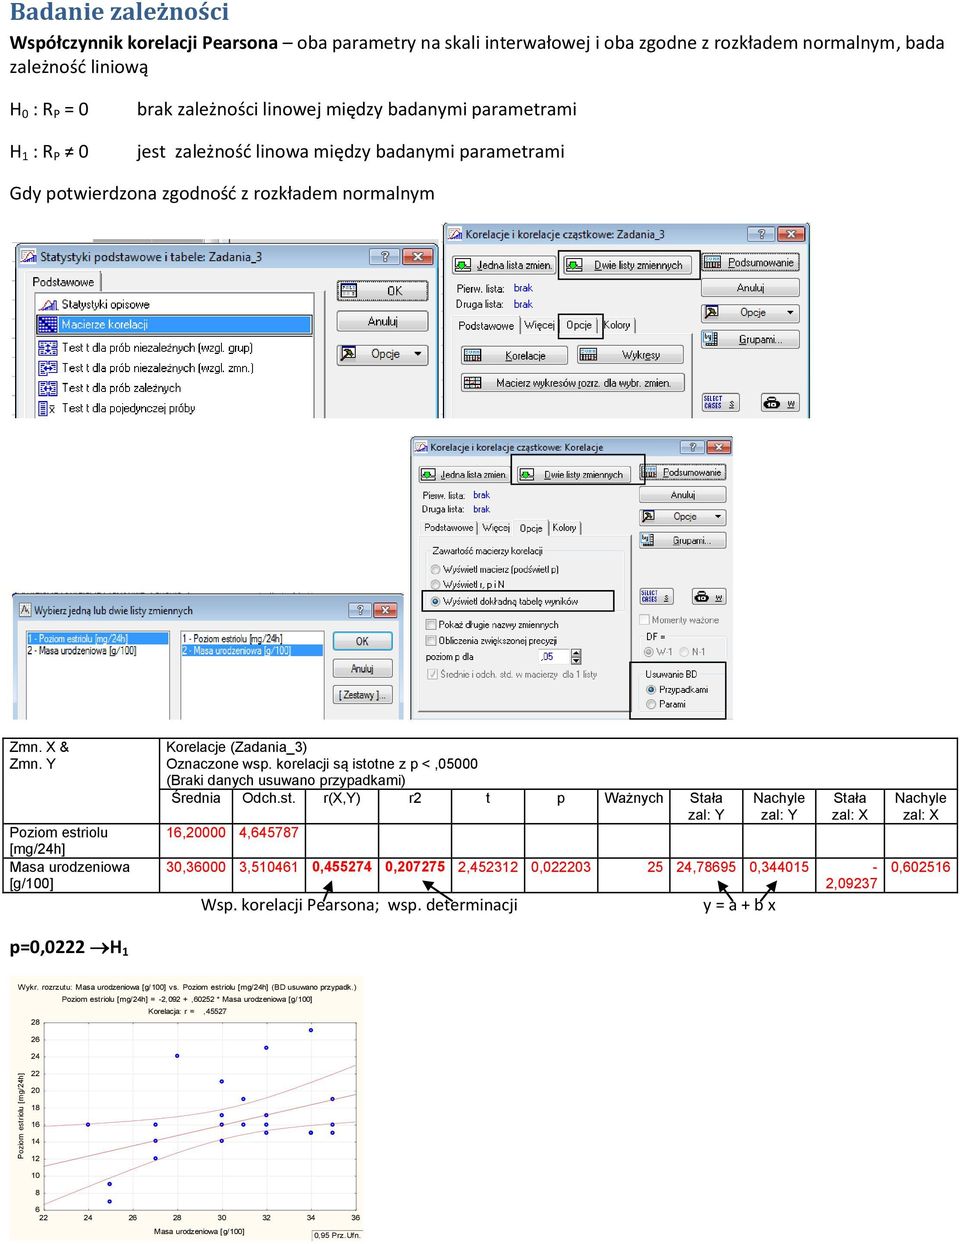This screenshot has height=1244, width=960.
Task: Click help question-mark in Zadania_3 correlation window
Action: click(762, 234)
